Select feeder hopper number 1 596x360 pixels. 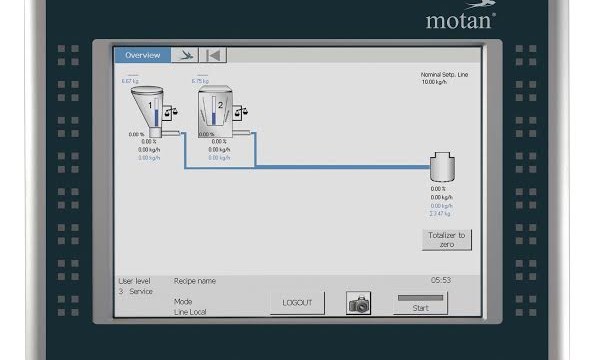148,111
